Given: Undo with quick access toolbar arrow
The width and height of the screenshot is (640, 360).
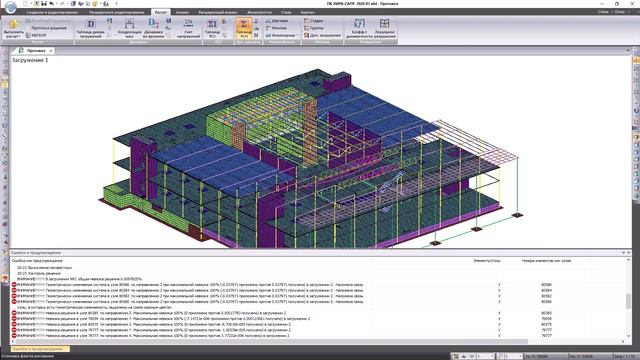Looking at the screenshot, I should point(51,4).
